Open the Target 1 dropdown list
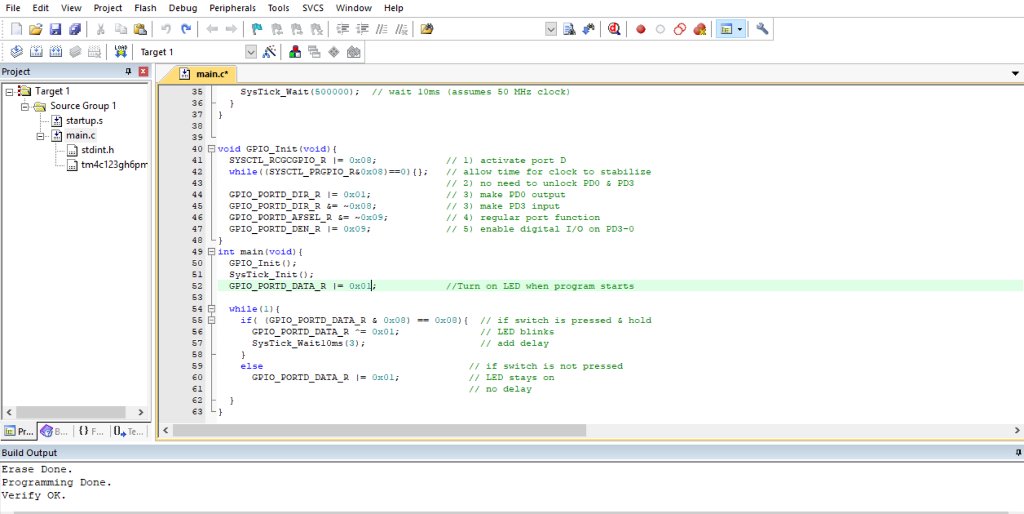1024x514 pixels. click(251, 51)
